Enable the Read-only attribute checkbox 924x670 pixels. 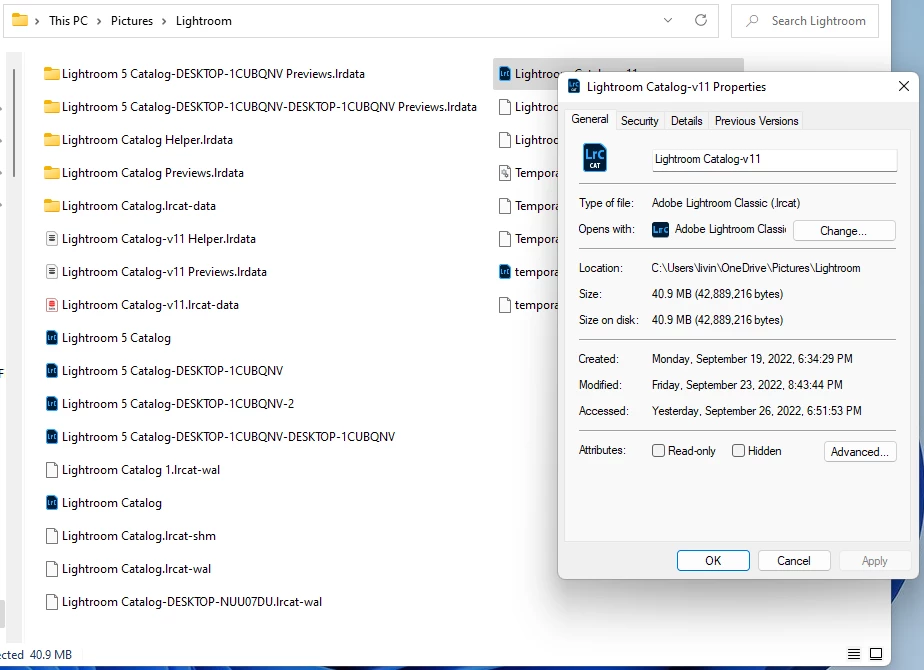click(658, 451)
